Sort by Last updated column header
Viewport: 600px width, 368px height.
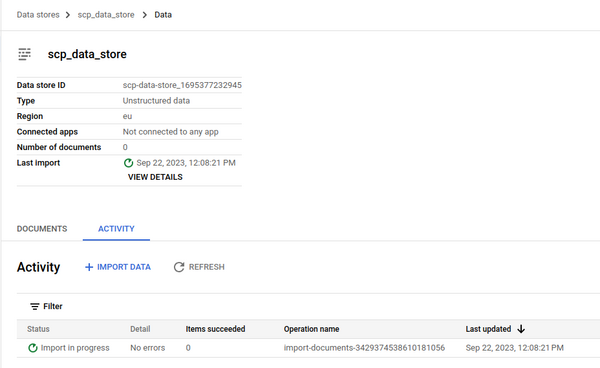coord(488,329)
